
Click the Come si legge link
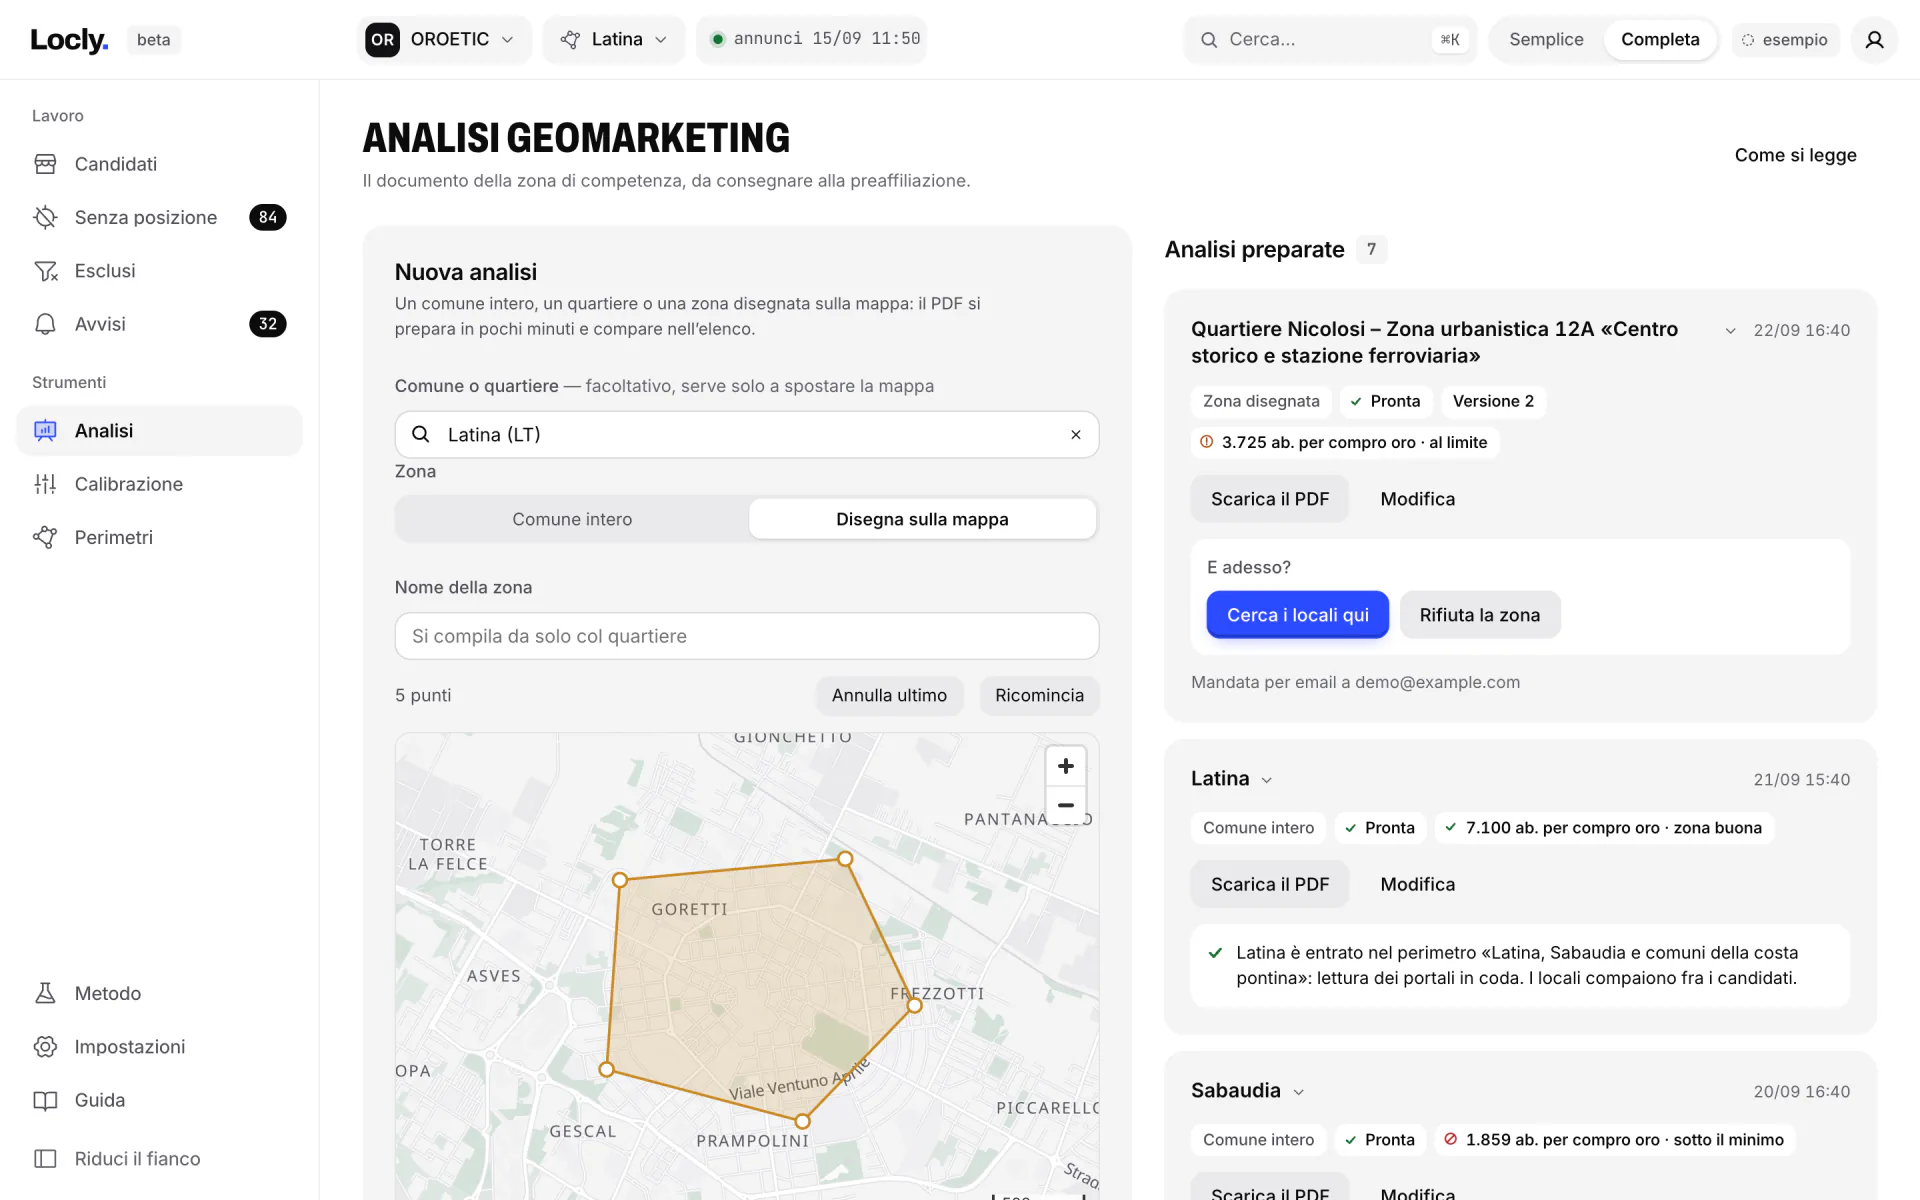point(1795,155)
